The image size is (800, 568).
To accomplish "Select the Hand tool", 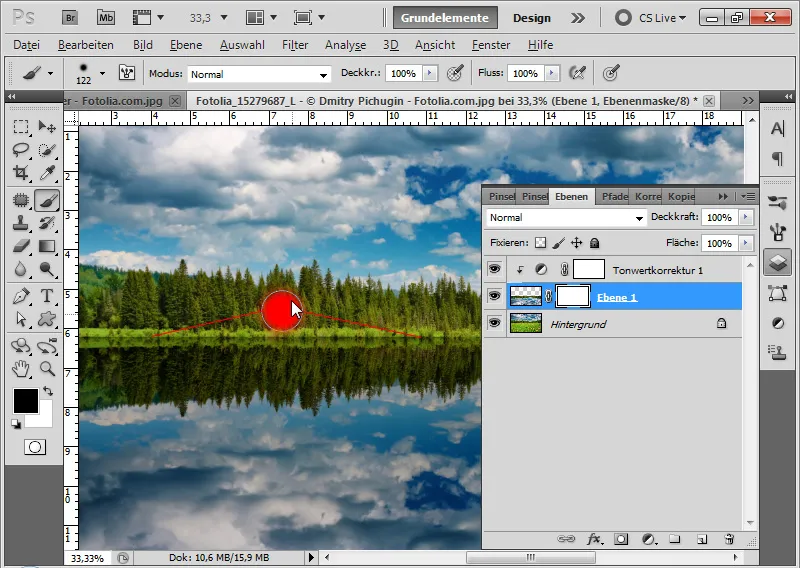I will click(x=20, y=368).
